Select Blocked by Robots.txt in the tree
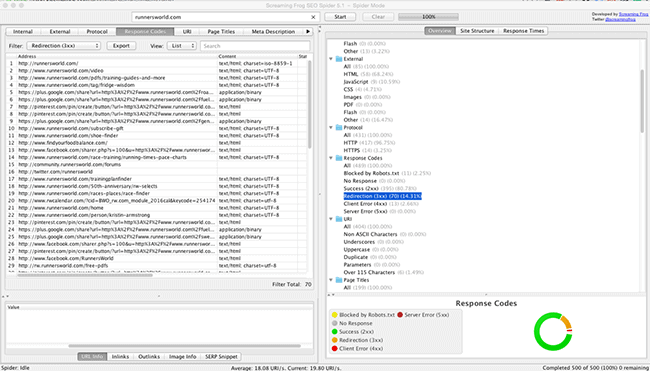Viewport: 650px width, 371px height. 387,173
